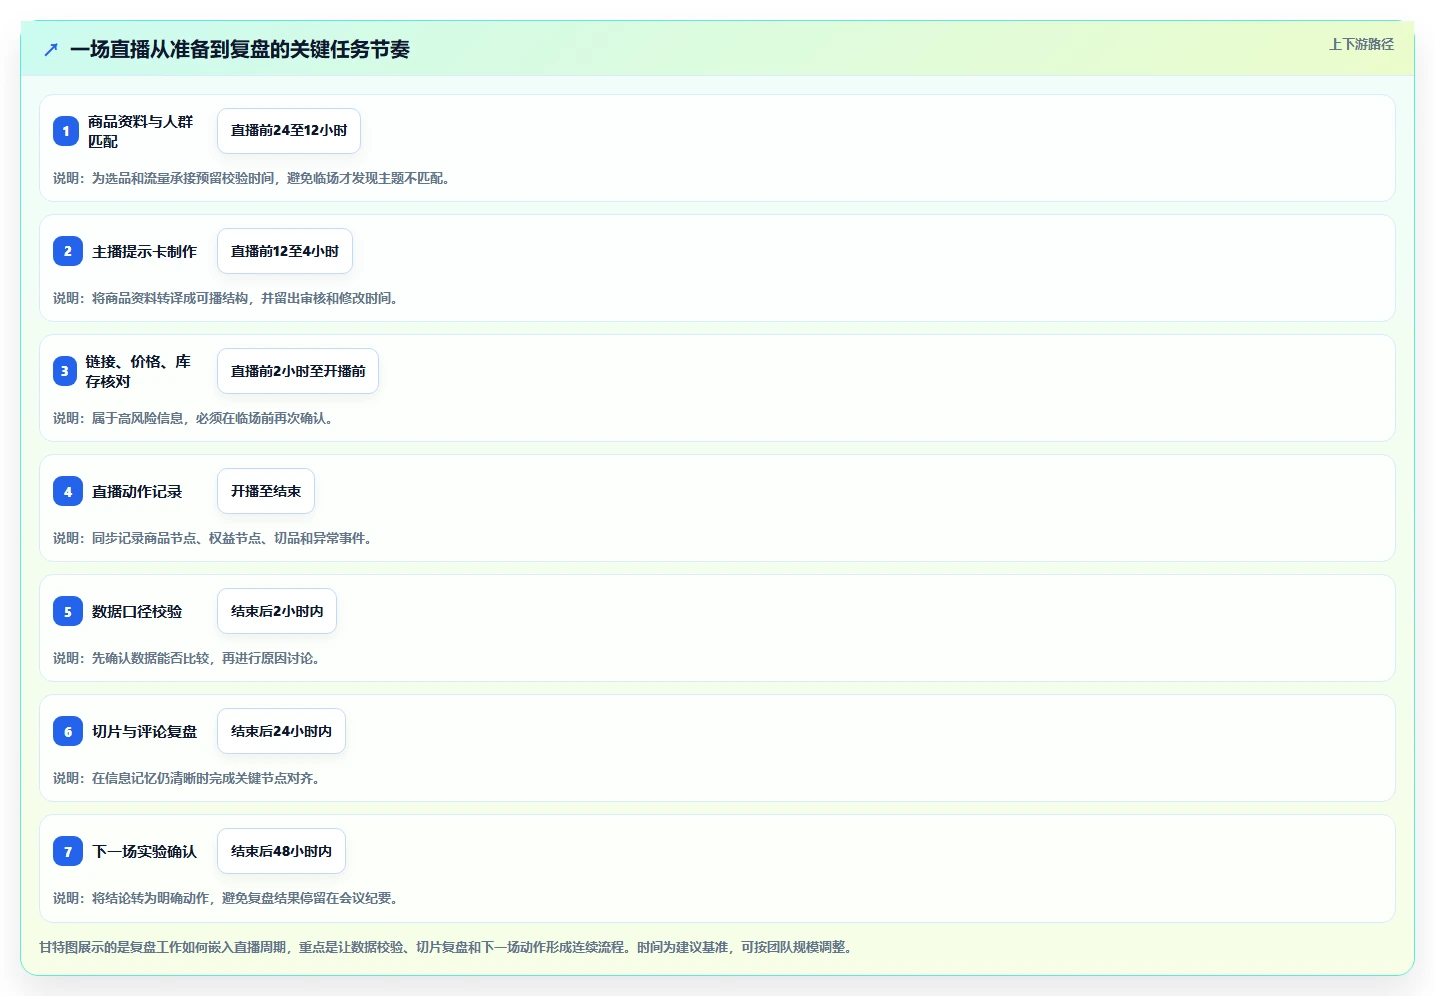Select the 直播前24至12小时 time chip
This screenshot has height=996, width=1435.
pyautogui.click(x=289, y=131)
